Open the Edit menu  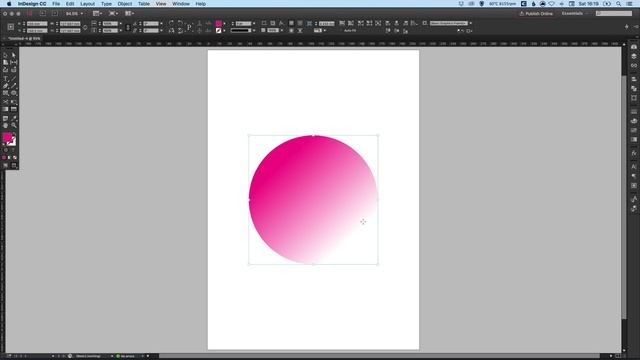point(70,4)
